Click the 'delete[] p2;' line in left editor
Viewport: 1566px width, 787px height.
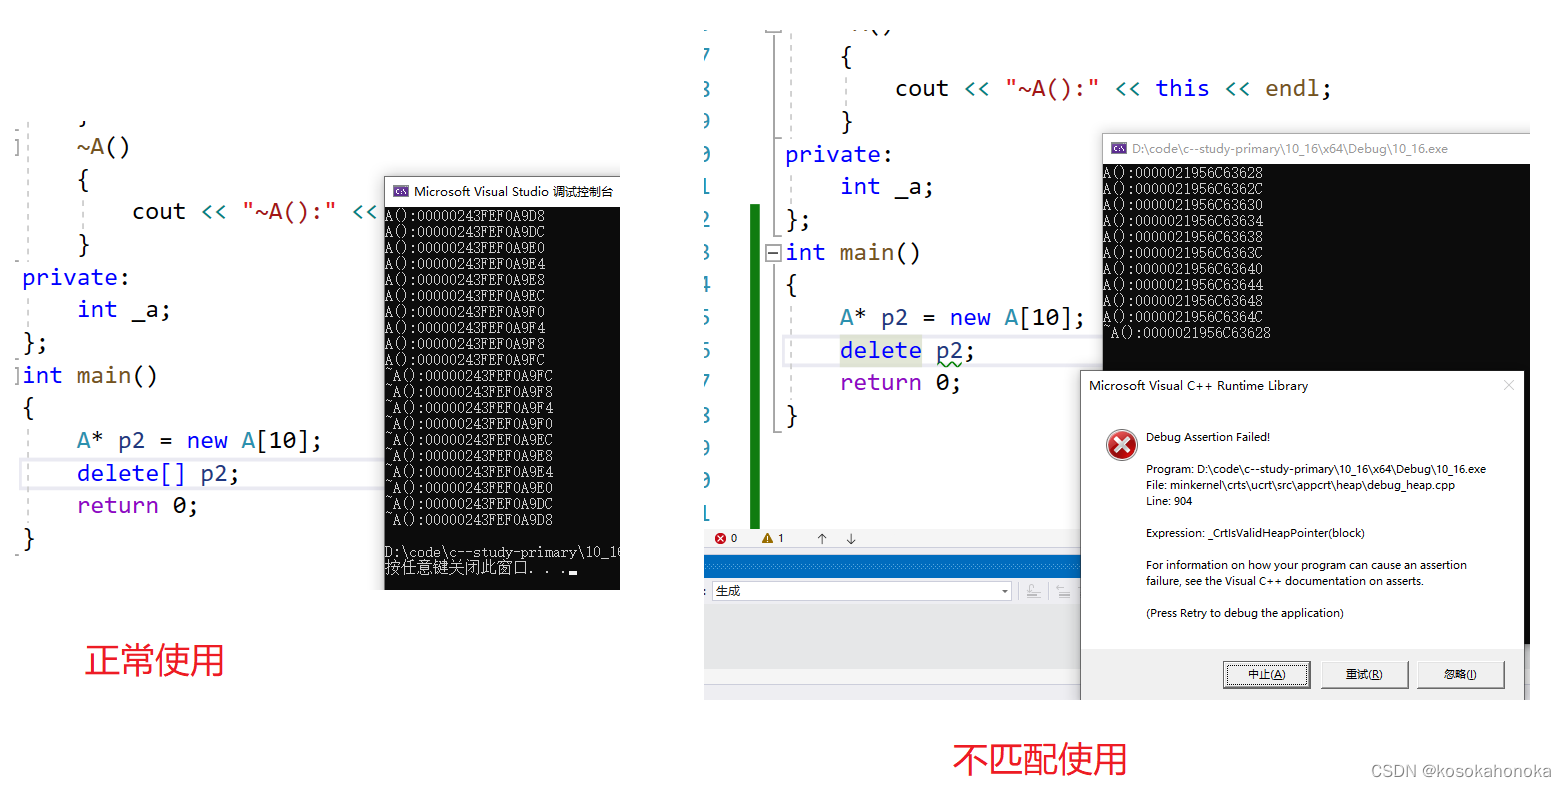tap(158, 474)
